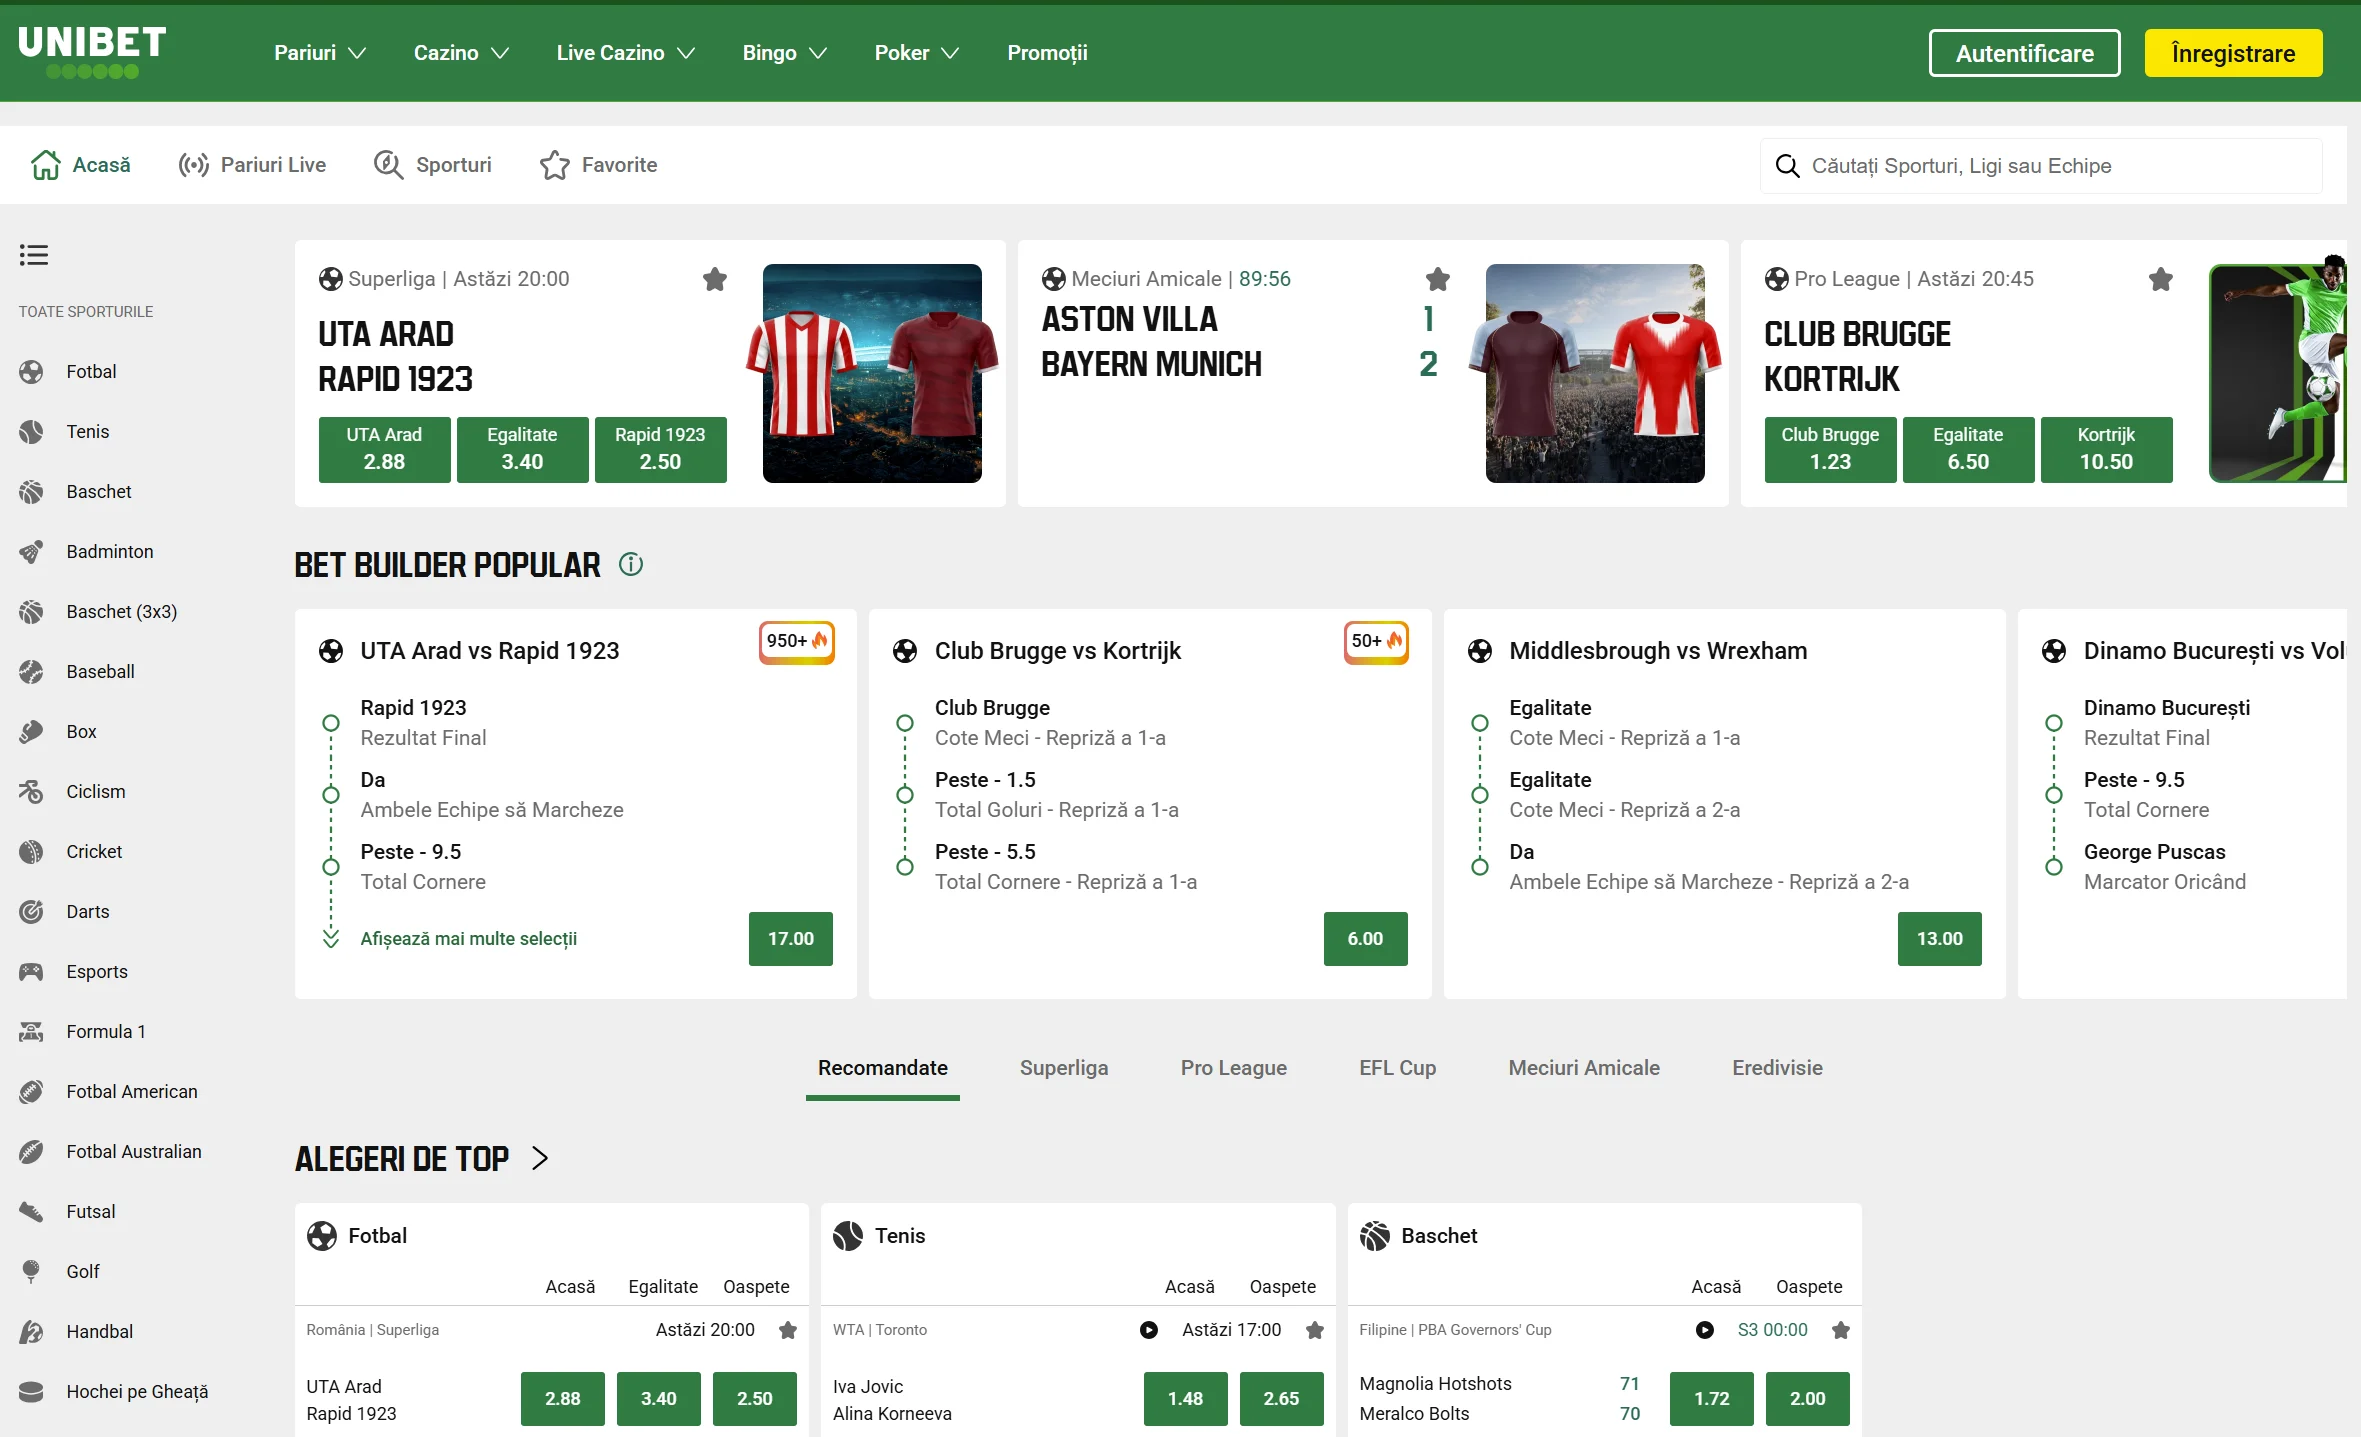Go to the Acasă tab

point(80,165)
